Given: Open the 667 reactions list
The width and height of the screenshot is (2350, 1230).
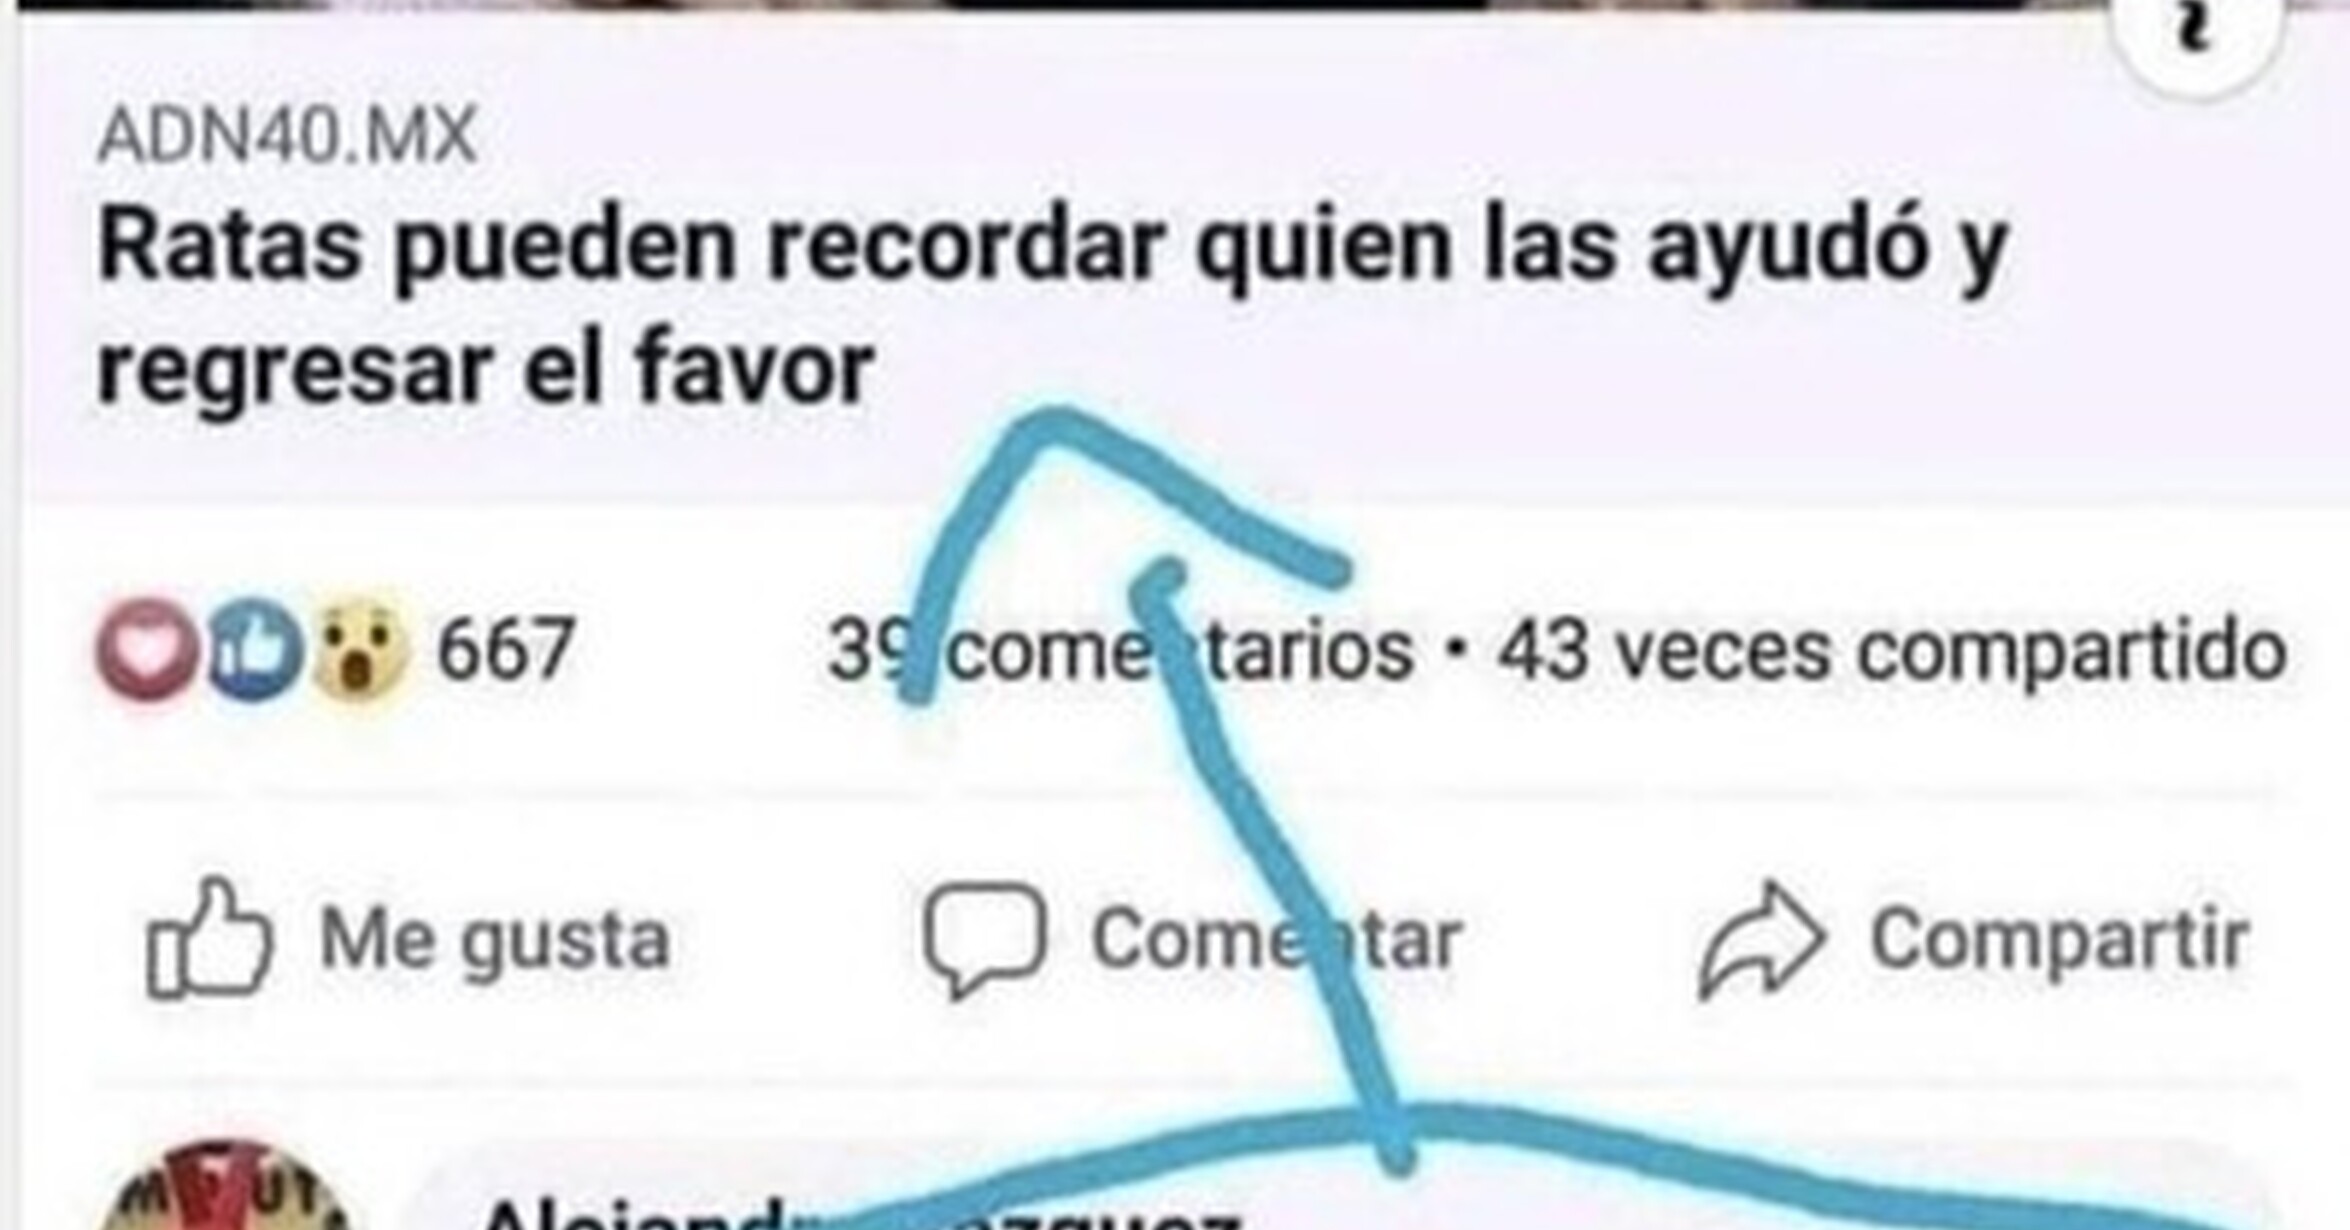Looking at the screenshot, I should tap(506, 649).
